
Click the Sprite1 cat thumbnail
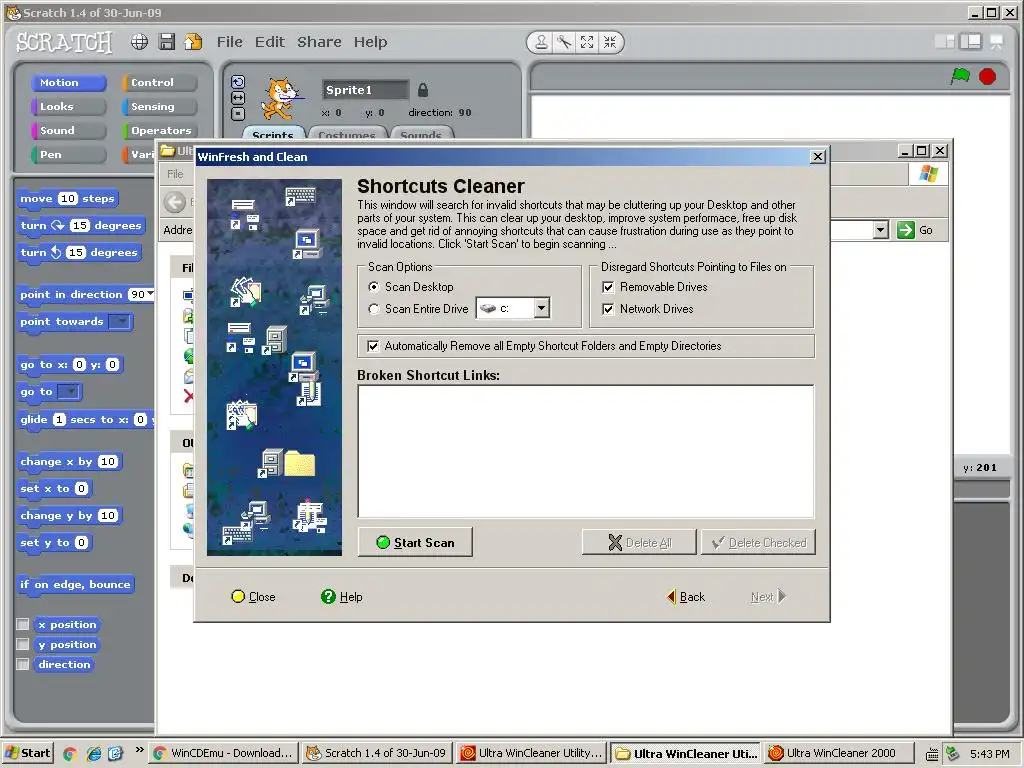click(281, 98)
